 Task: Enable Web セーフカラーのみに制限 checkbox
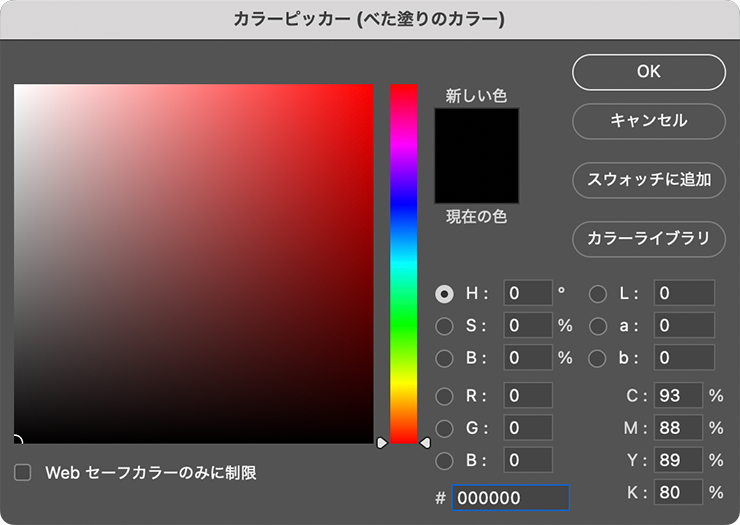tap(23, 472)
